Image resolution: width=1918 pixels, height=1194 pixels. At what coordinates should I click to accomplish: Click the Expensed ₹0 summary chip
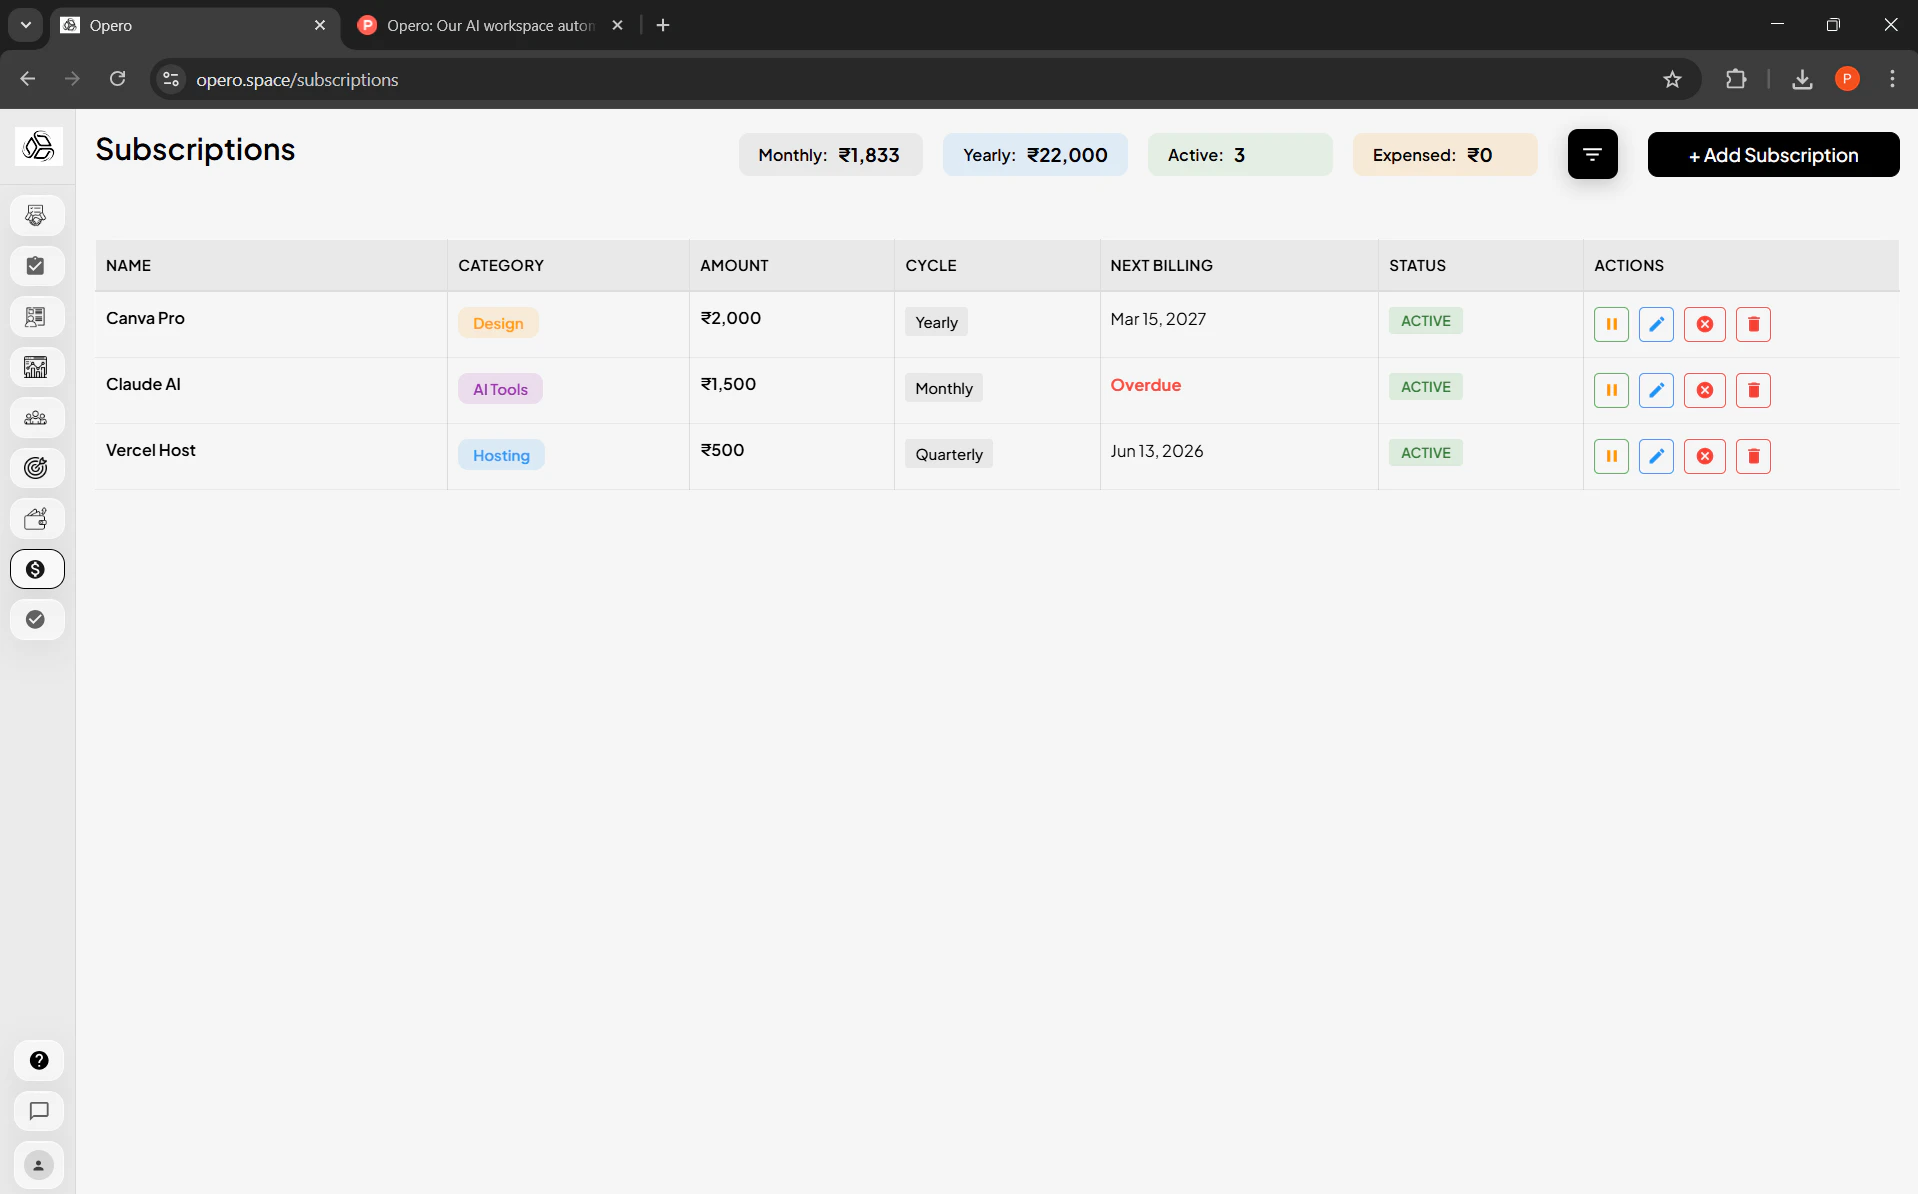tap(1445, 155)
